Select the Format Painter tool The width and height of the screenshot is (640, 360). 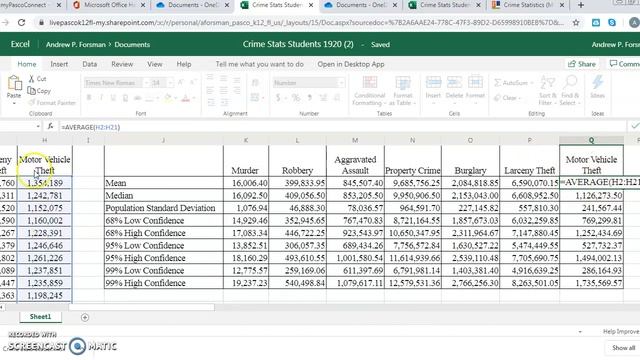52,102
